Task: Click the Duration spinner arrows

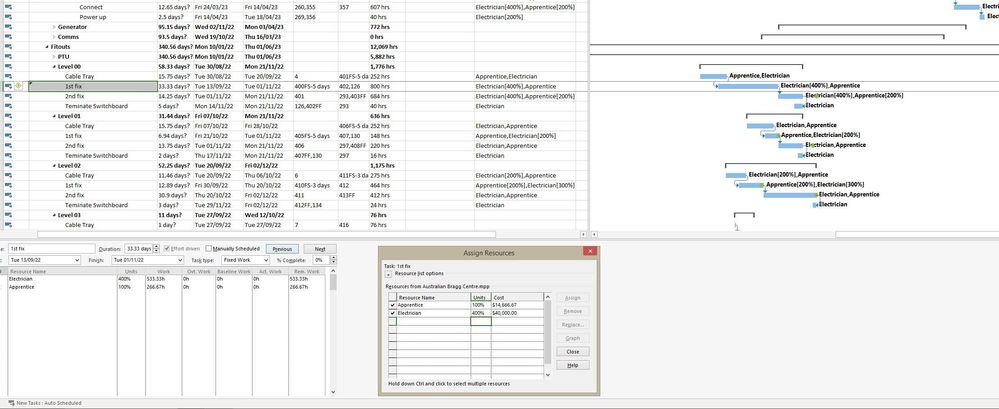Action: coord(156,249)
